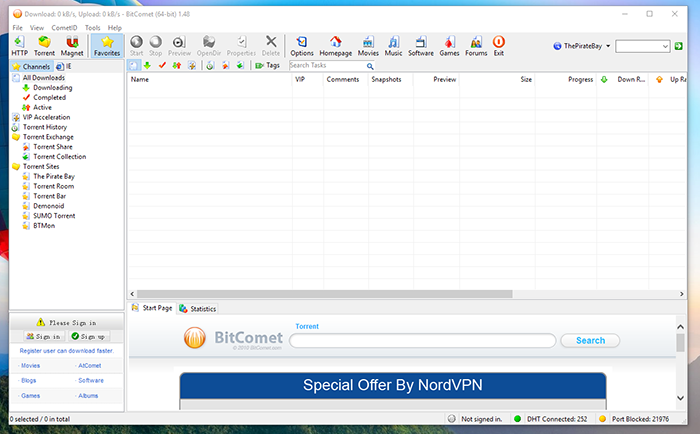Switch to the IE tab
This screenshot has height=434, width=700.
pos(64,67)
